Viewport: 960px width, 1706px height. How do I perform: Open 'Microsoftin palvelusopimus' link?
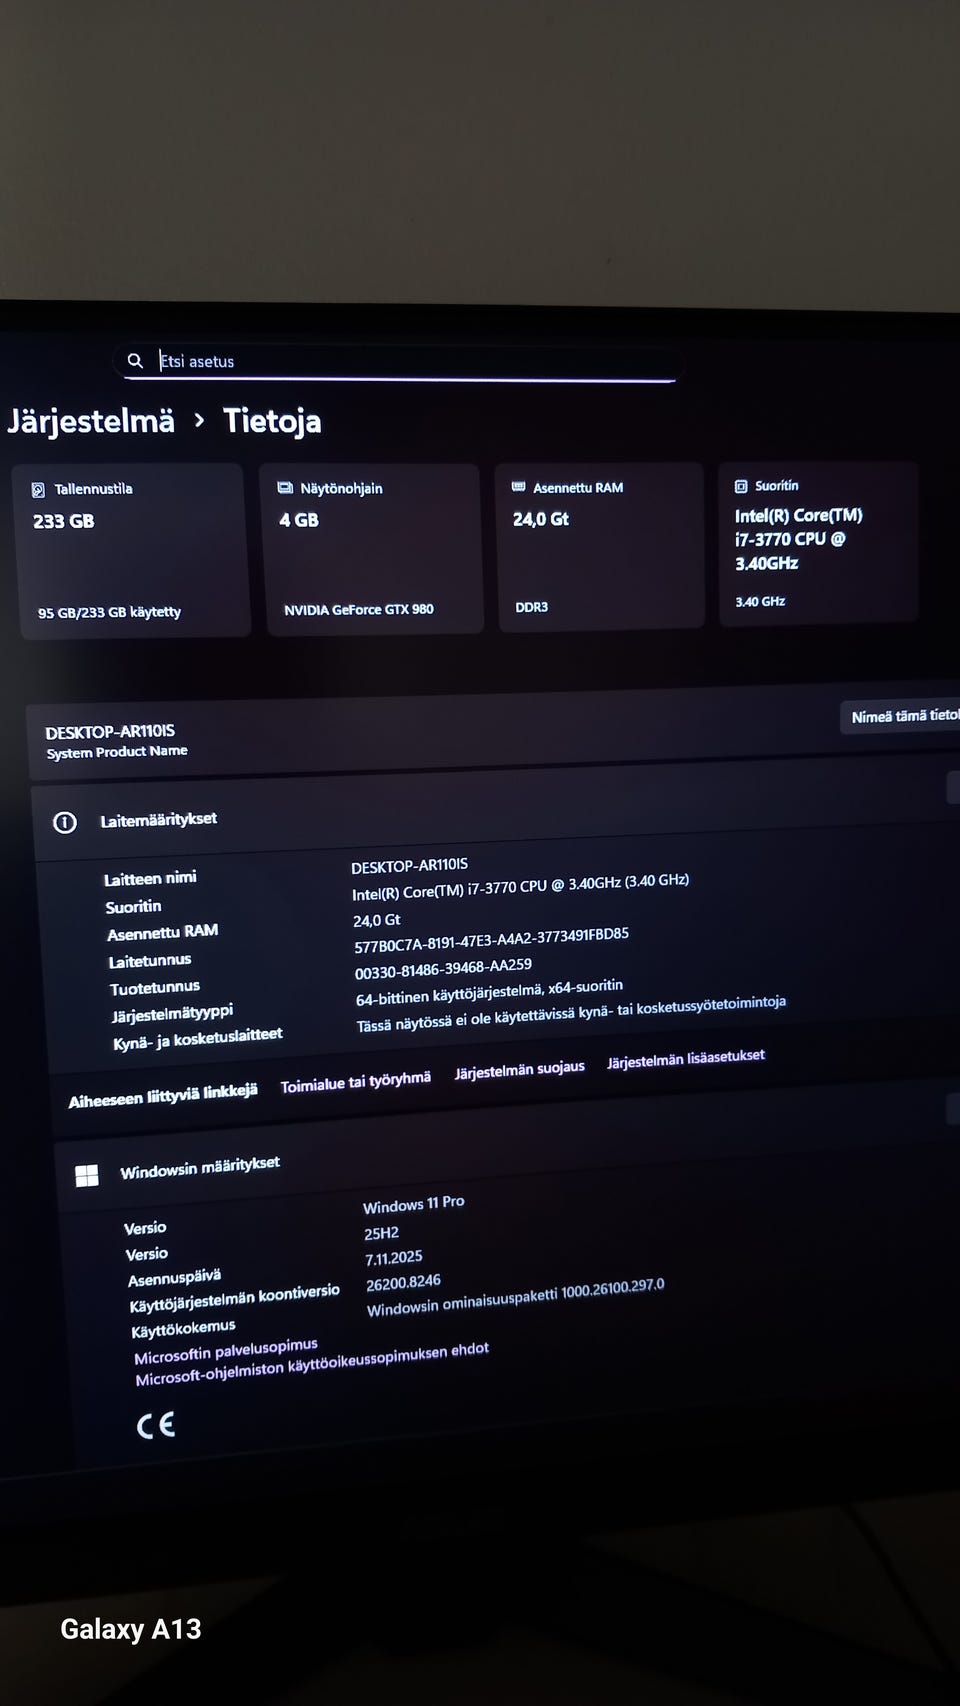click(x=226, y=1351)
